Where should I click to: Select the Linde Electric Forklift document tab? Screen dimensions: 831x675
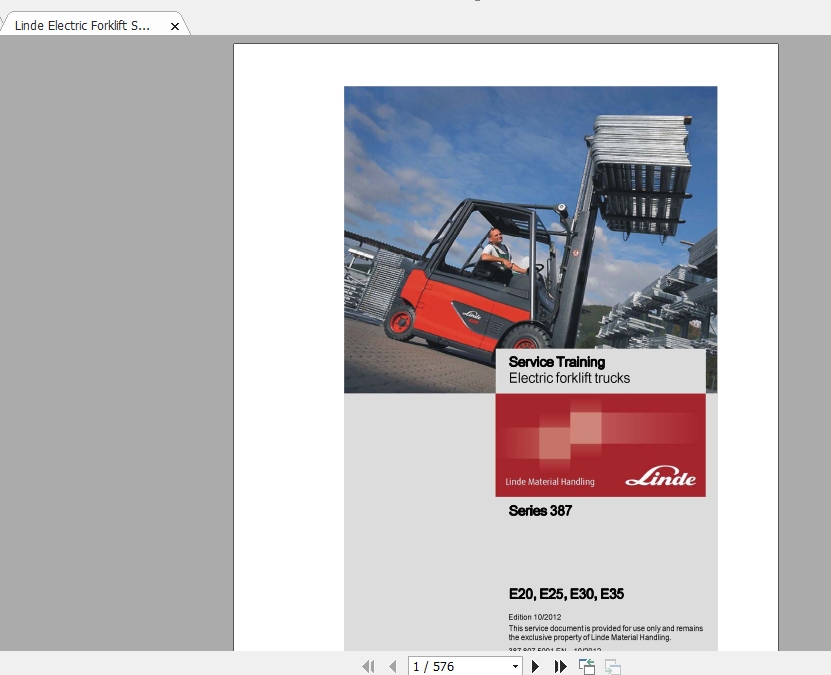pyautogui.click(x=83, y=26)
